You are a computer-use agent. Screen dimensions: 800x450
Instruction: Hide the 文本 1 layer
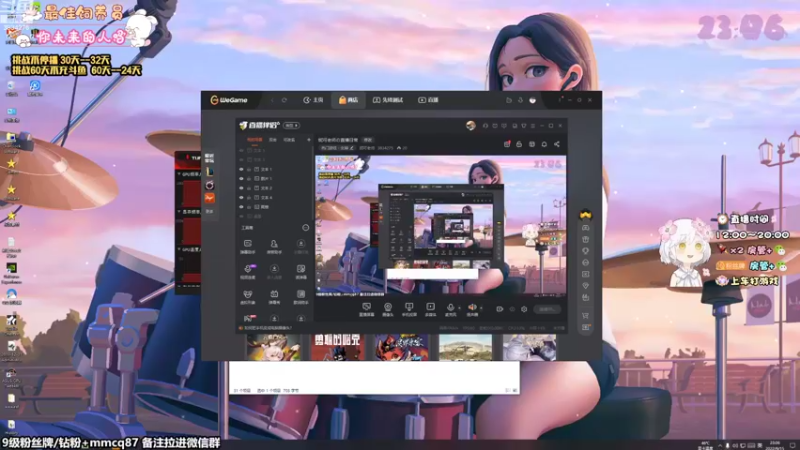[x=241, y=169]
